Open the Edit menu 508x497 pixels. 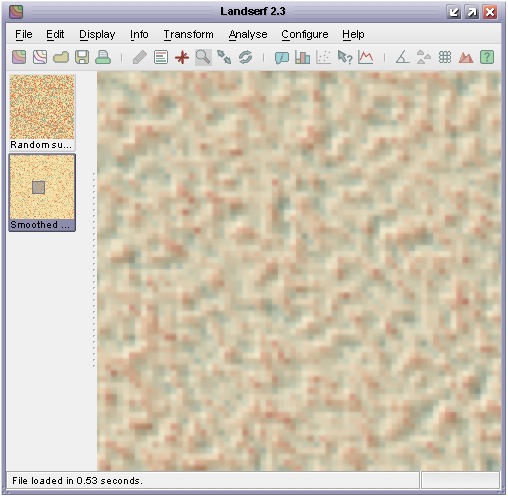(55, 34)
